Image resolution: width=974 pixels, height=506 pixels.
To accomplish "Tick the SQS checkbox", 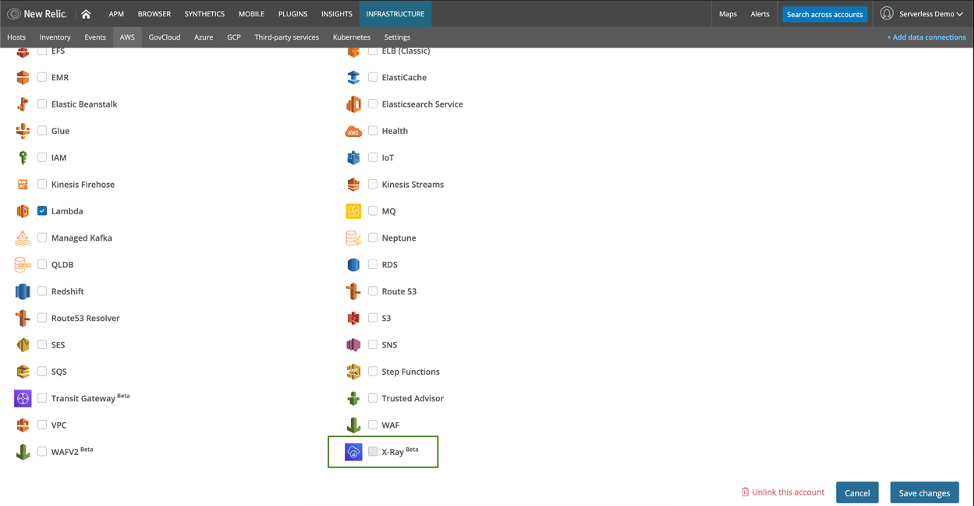I will click(x=42, y=371).
